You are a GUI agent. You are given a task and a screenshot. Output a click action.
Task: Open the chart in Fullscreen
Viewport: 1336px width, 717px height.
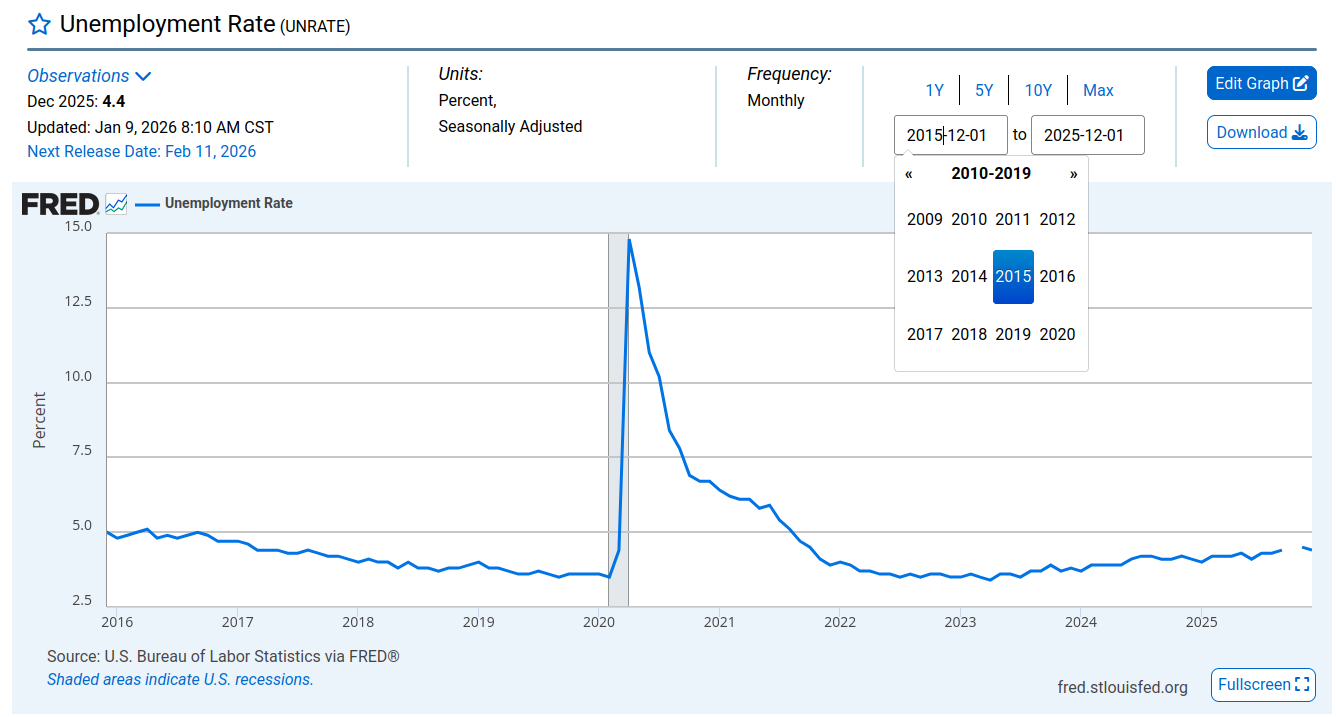pyautogui.click(x=1263, y=685)
